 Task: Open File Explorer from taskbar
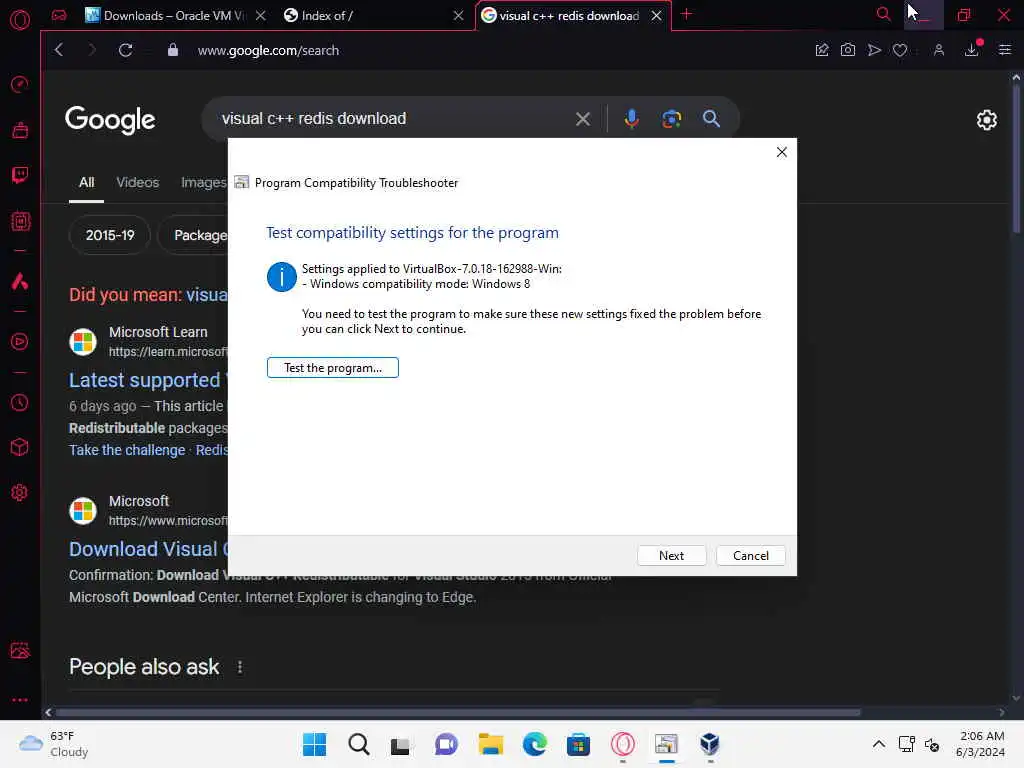click(x=490, y=744)
